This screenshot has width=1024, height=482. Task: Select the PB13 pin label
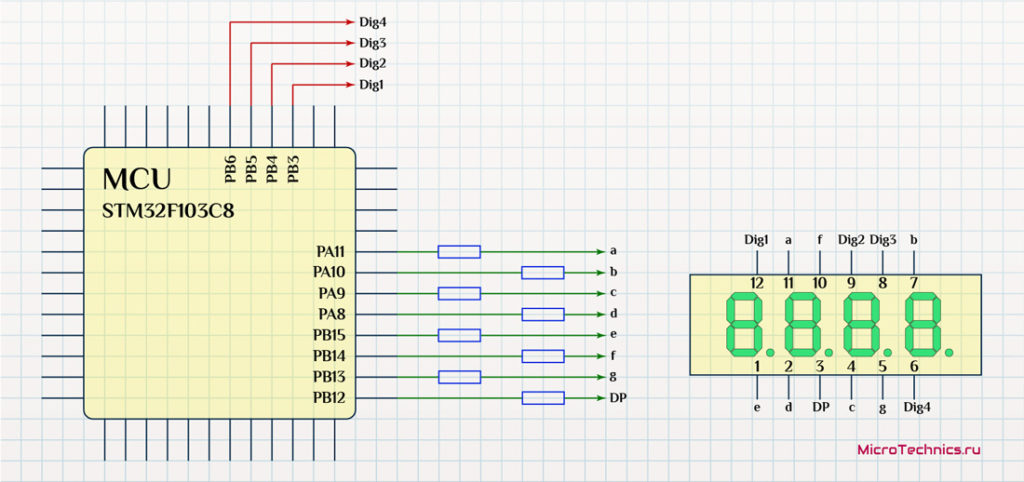click(x=330, y=377)
